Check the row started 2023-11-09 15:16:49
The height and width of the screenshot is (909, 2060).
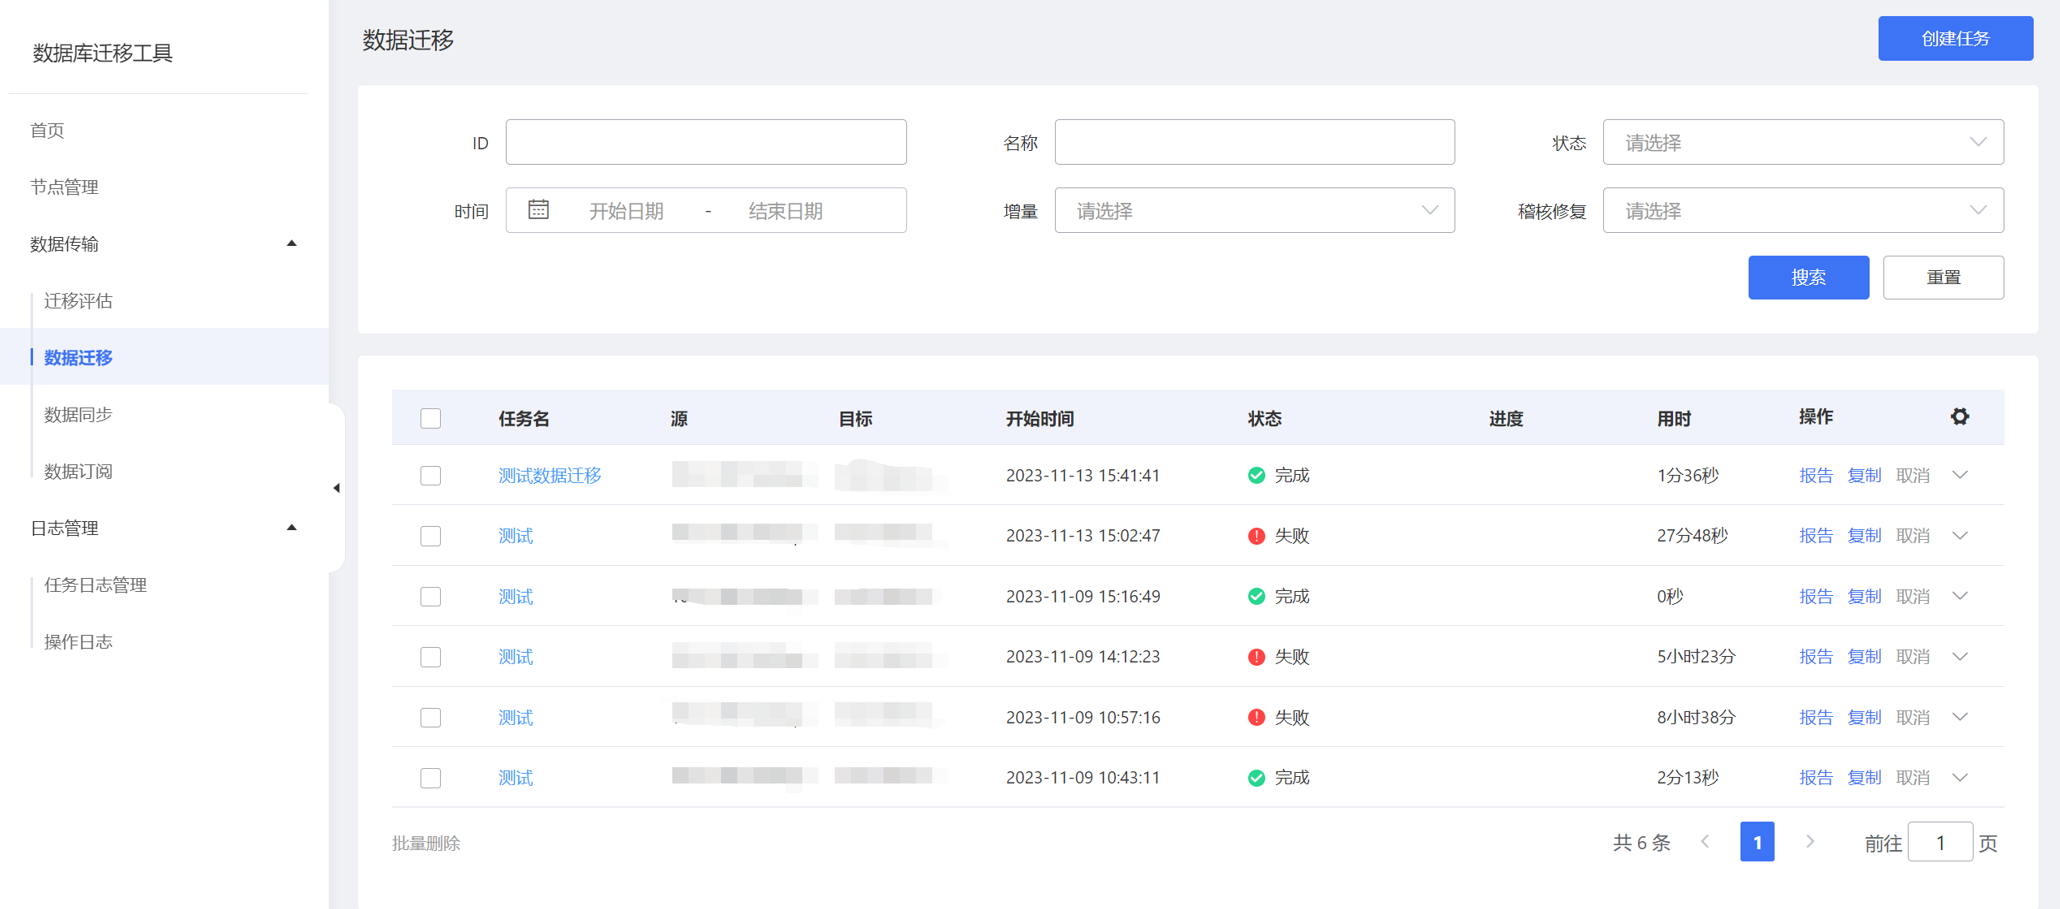pos(431,596)
